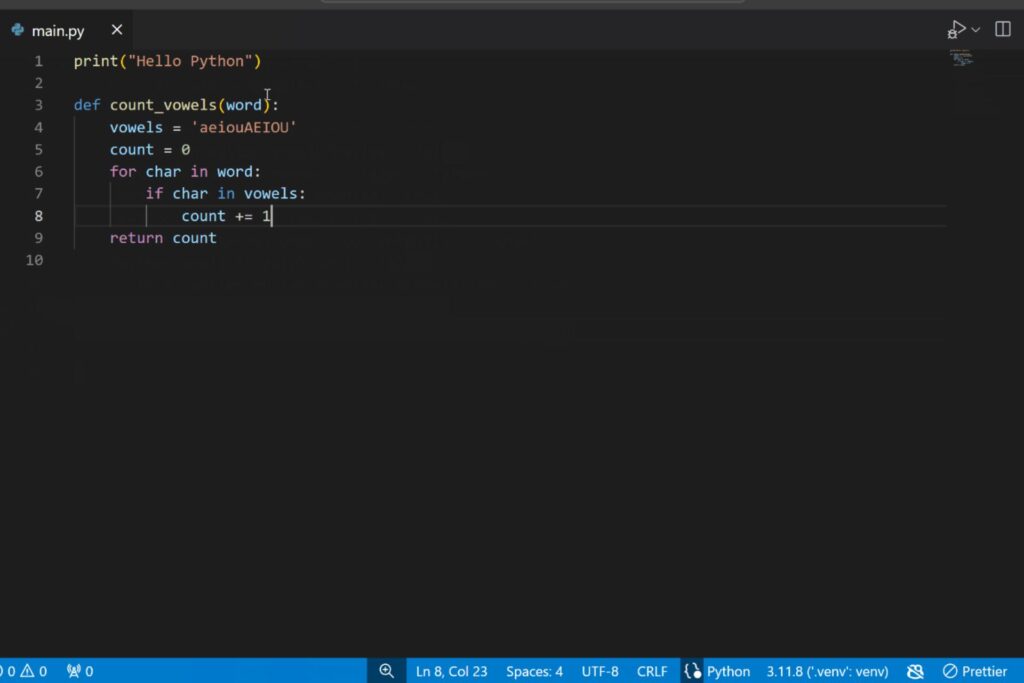1024x683 pixels.
Task: Change language mode from Python
Action: [728, 671]
